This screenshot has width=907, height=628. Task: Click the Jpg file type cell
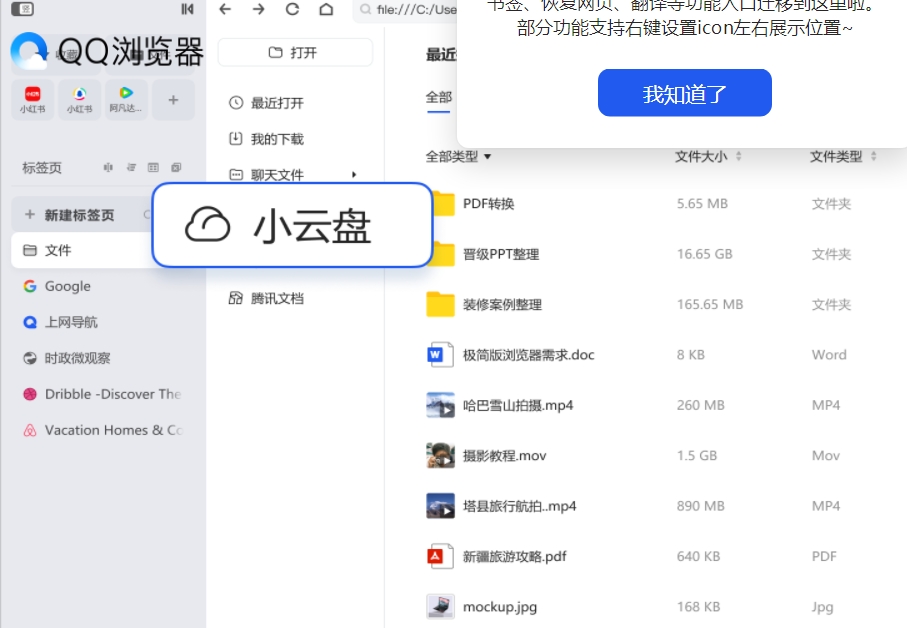tap(823, 607)
